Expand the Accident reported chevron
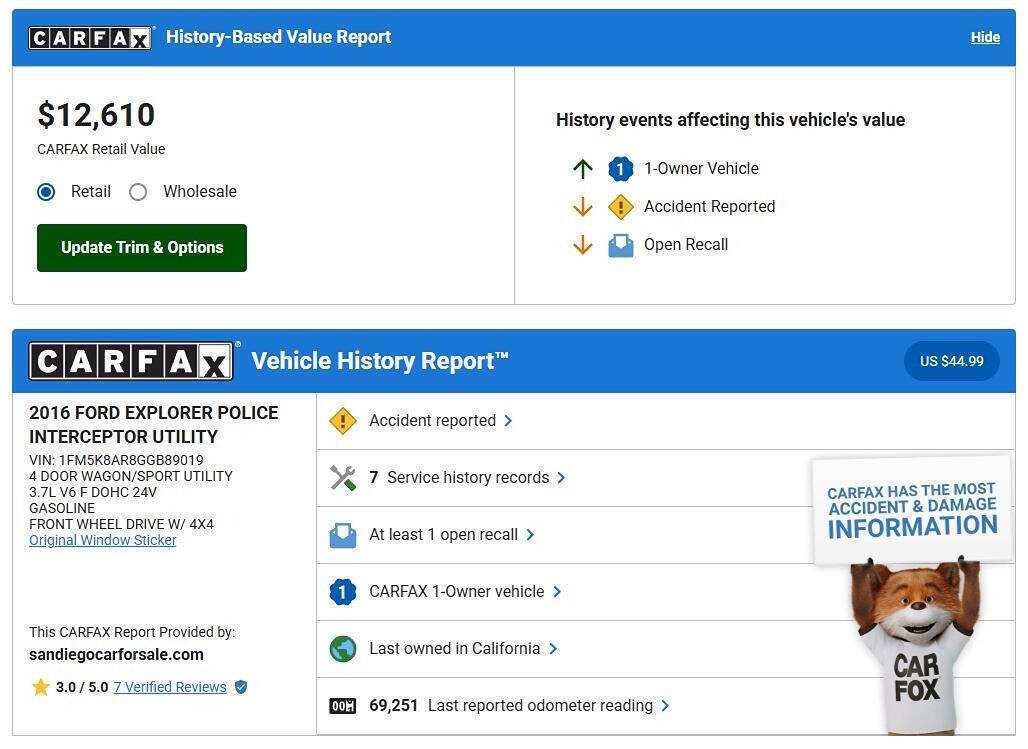The image size is (1028, 749). 508,421
